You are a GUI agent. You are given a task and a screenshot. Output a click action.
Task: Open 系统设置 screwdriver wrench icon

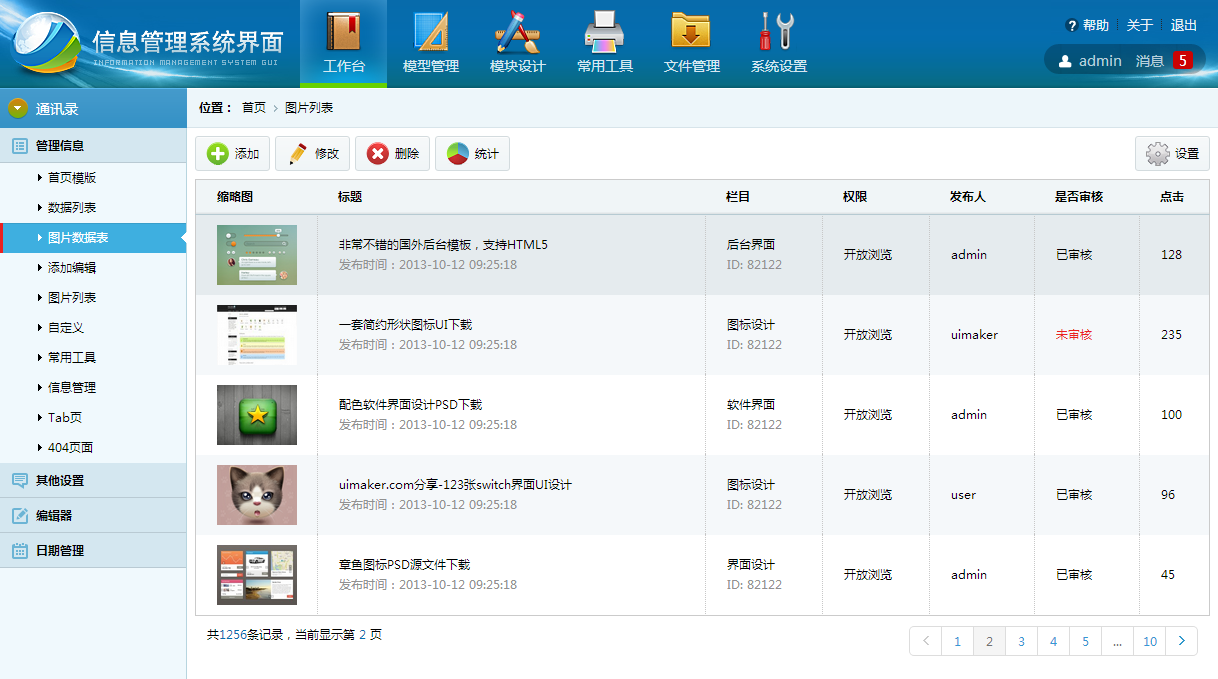point(778,32)
